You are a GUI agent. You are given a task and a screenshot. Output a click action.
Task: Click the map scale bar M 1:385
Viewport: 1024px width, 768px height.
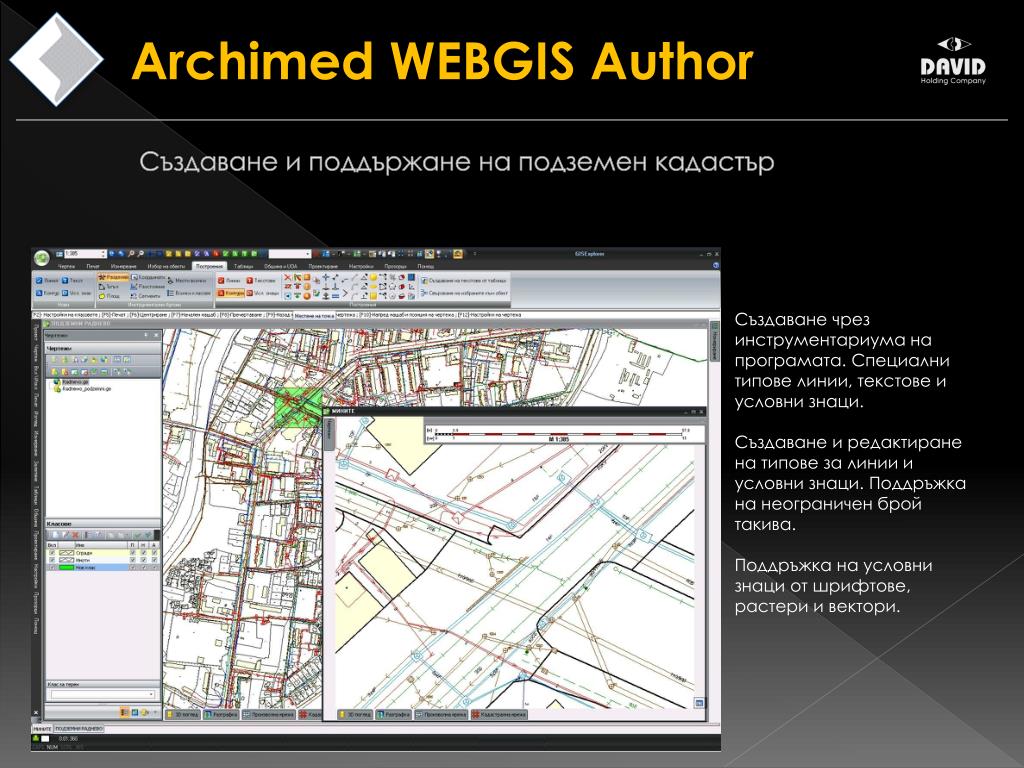point(565,434)
